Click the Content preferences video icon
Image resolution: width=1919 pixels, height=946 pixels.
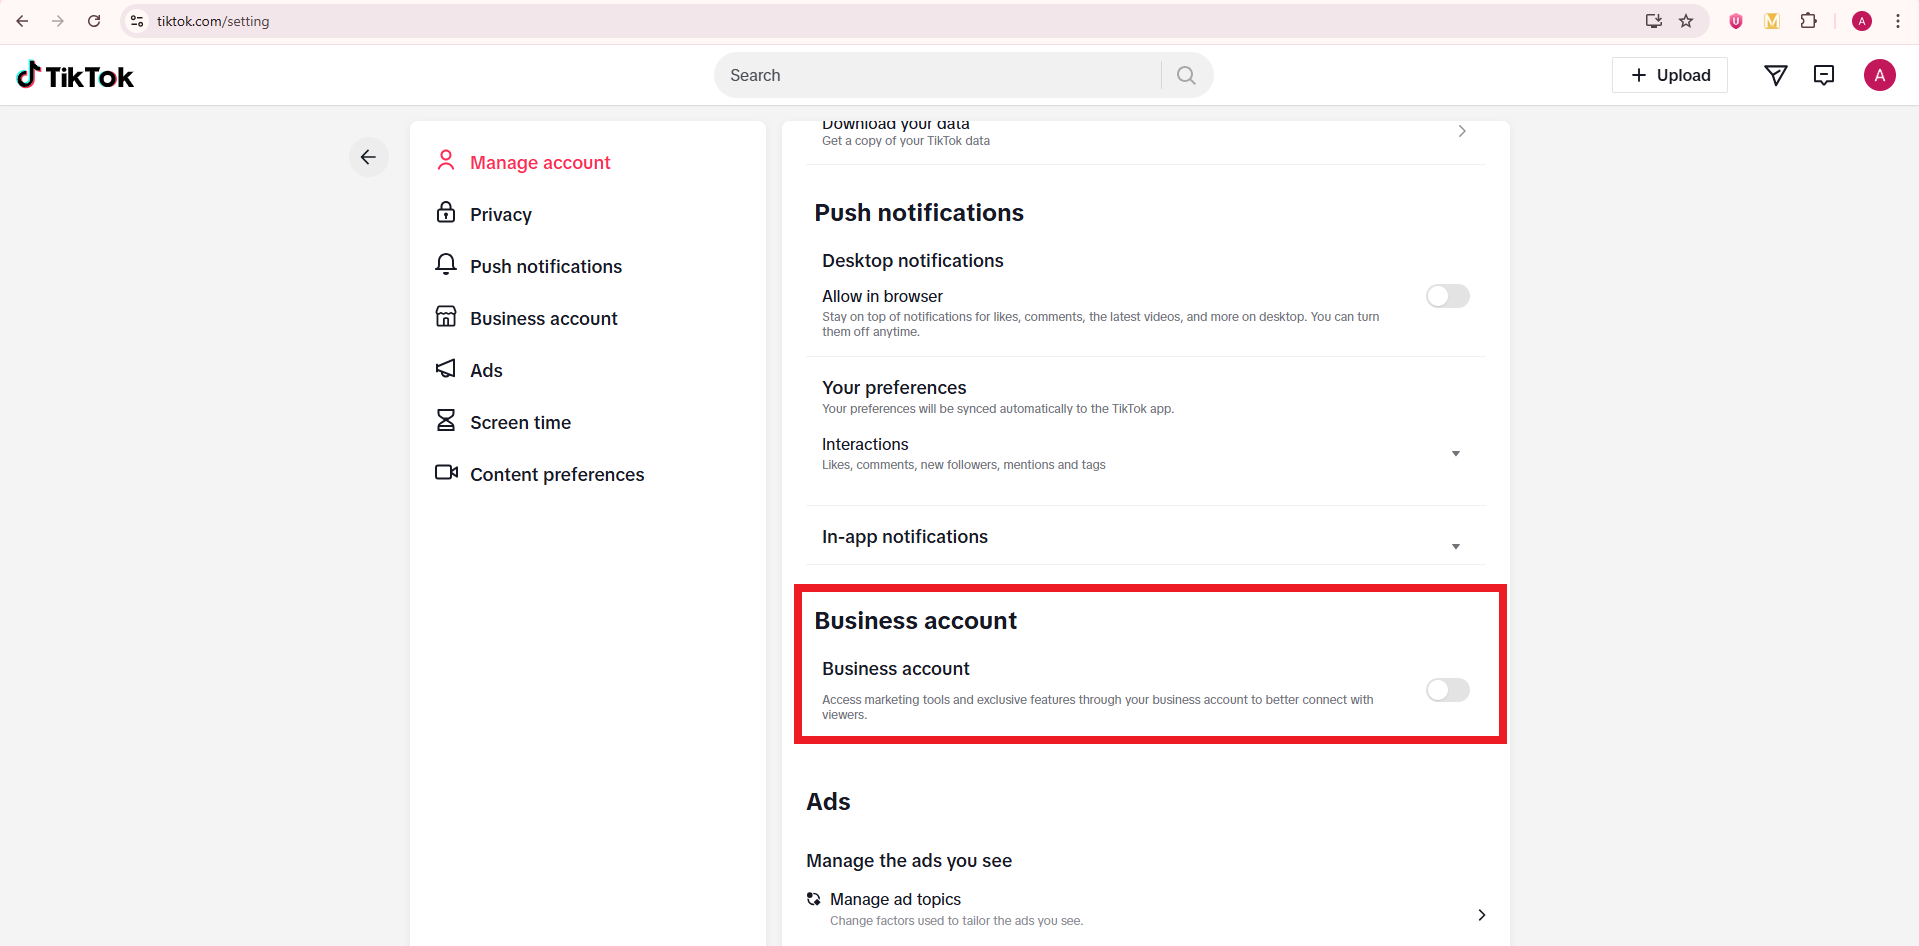446,473
